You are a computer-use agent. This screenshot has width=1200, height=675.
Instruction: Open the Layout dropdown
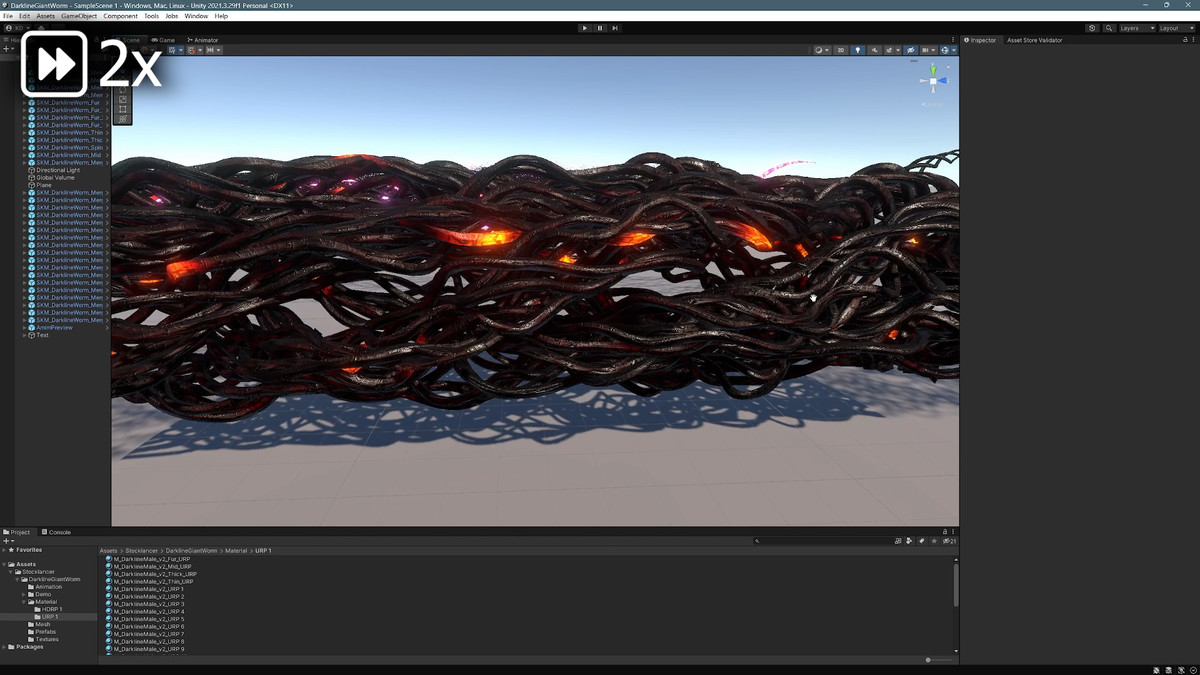coord(1175,28)
